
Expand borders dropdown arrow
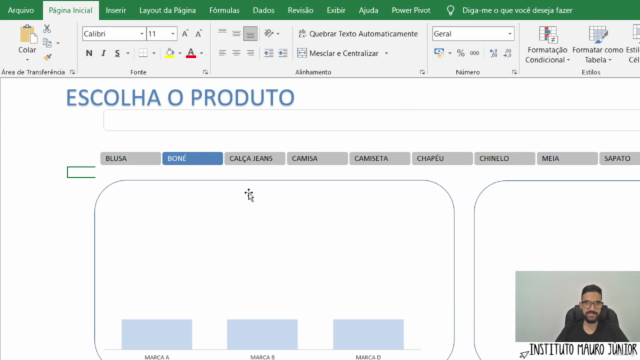coord(154,53)
